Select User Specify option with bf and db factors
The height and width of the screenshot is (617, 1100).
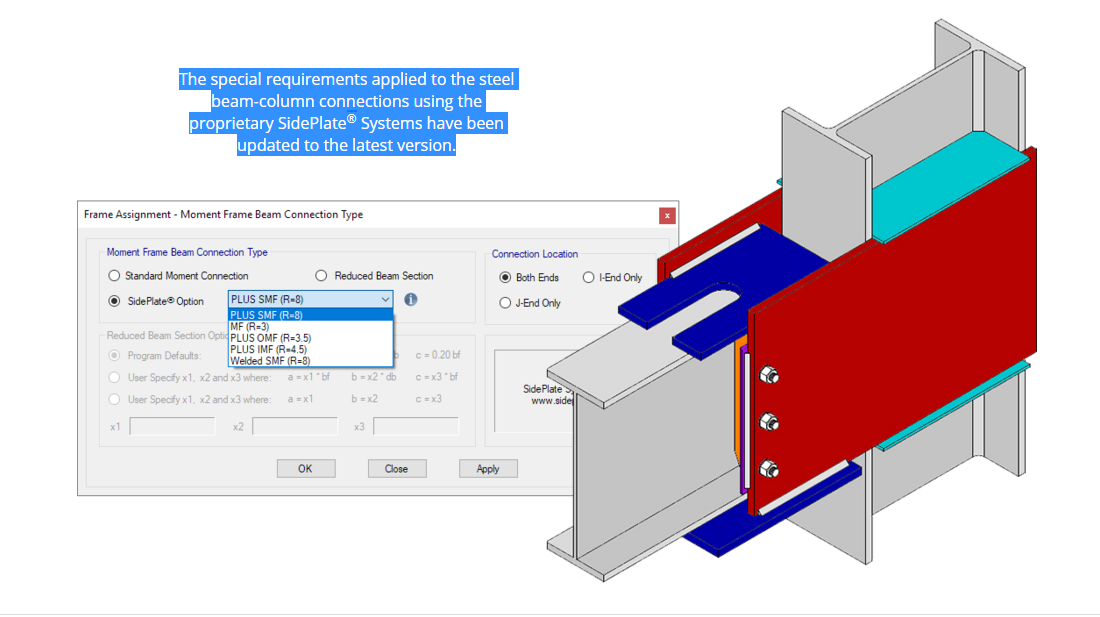114,377
